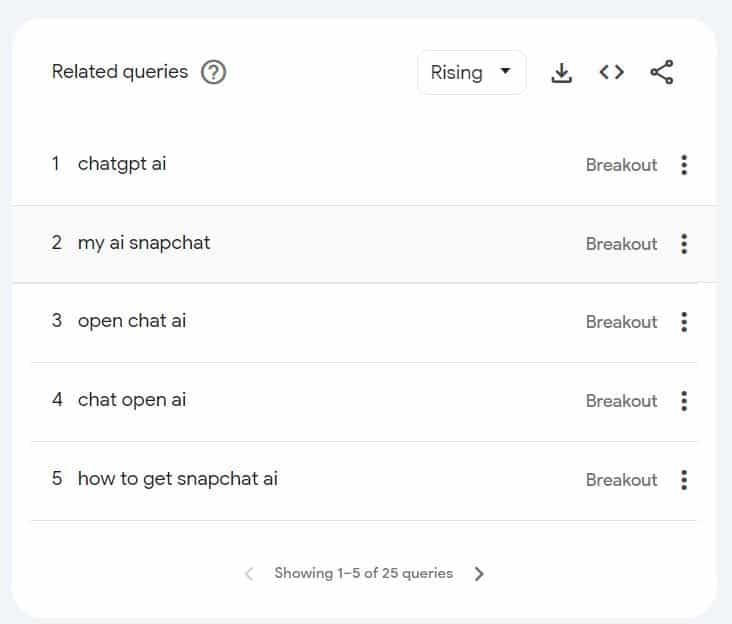Open more options for chatgpt ai
This screenshot has height=624, width=732.
pos(684,165)
